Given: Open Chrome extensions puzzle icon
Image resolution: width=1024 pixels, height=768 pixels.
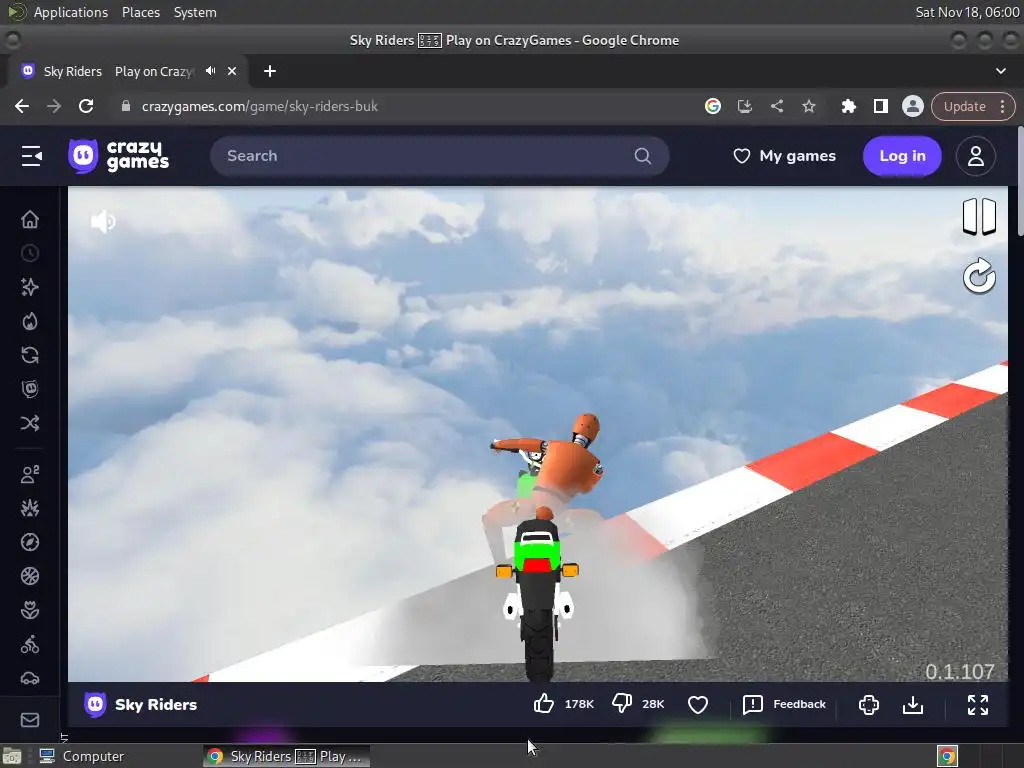Looking at the screenshot, I should pos(848,106).
